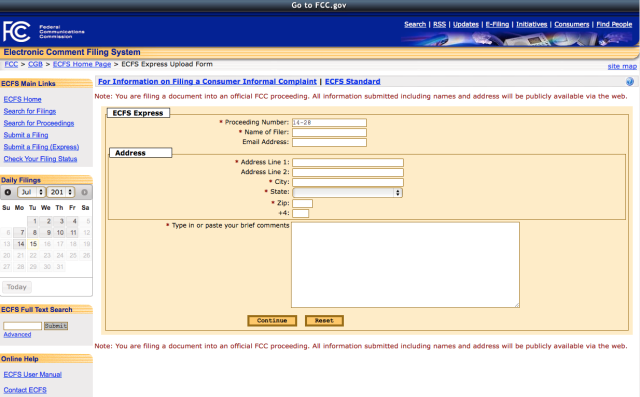Screen dimensions: 640x397
Task: Click Submit button for Full Text Search
Action: point(56,326)
